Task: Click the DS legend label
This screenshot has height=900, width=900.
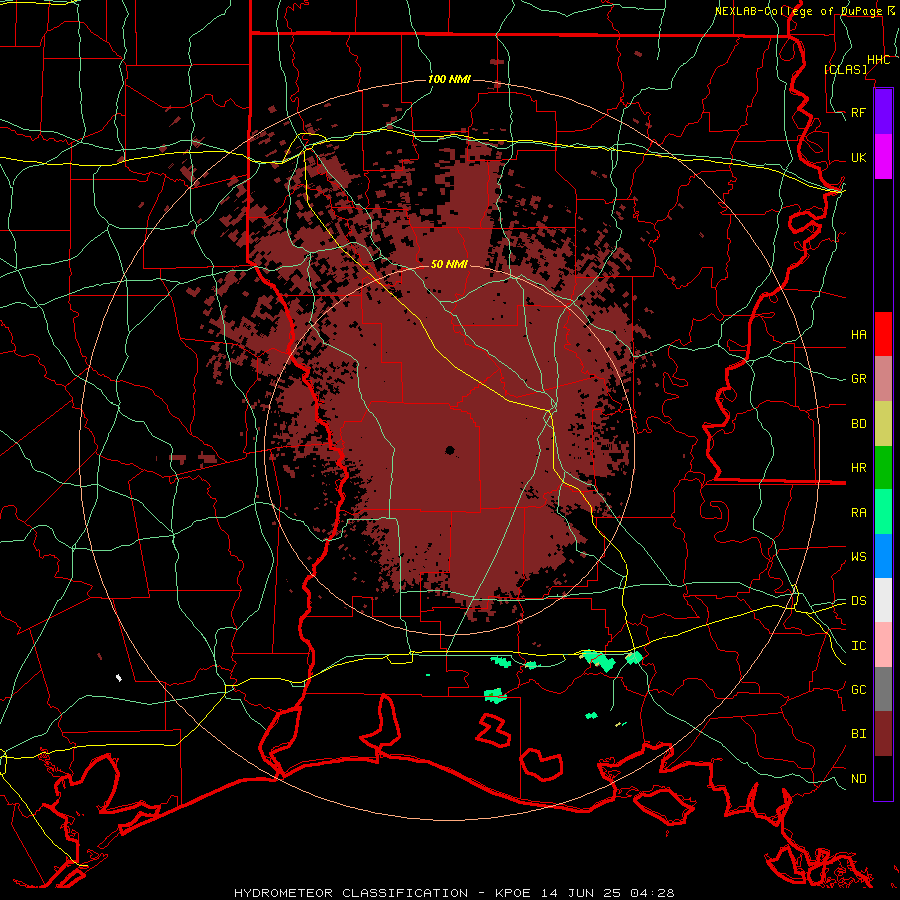Action: tap(858, 601)
